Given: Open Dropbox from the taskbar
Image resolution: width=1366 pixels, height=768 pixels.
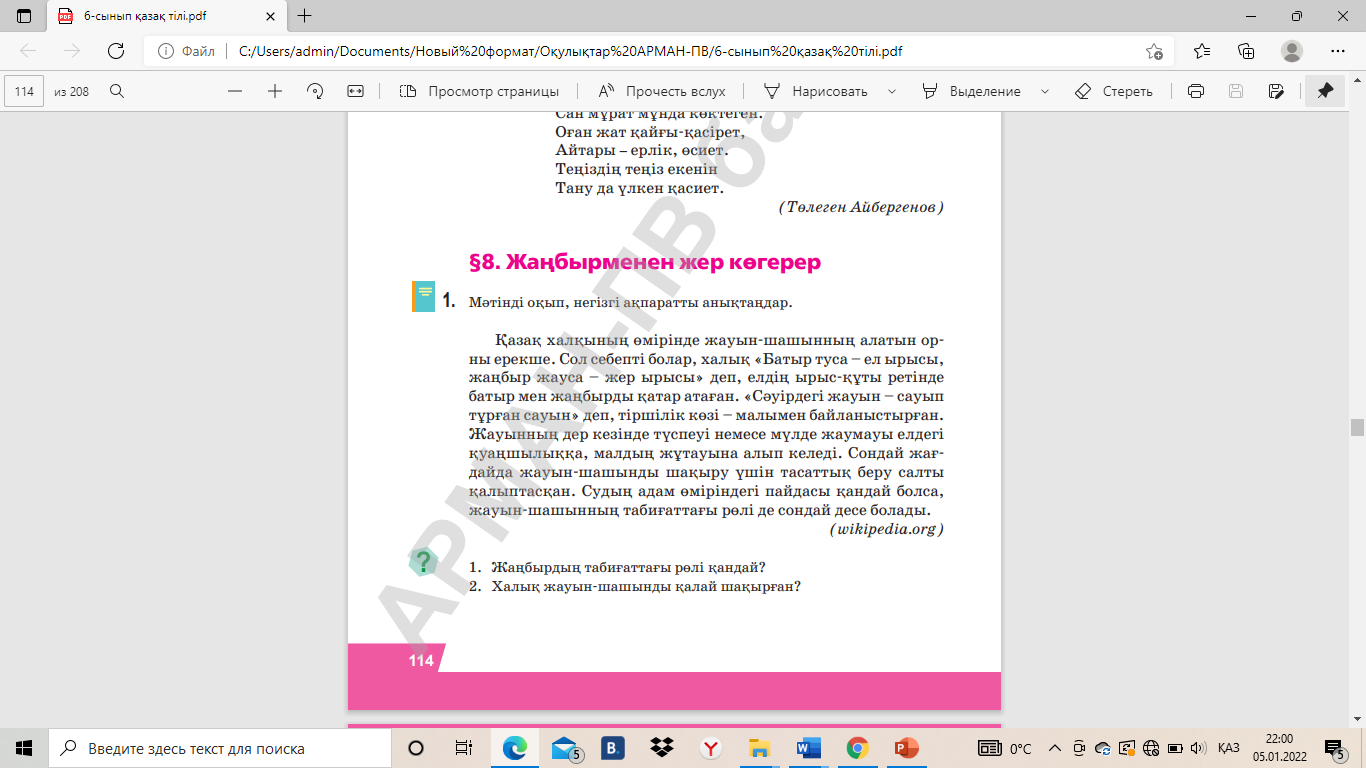Looking at the screenshot, I should (x=661, y=748).
